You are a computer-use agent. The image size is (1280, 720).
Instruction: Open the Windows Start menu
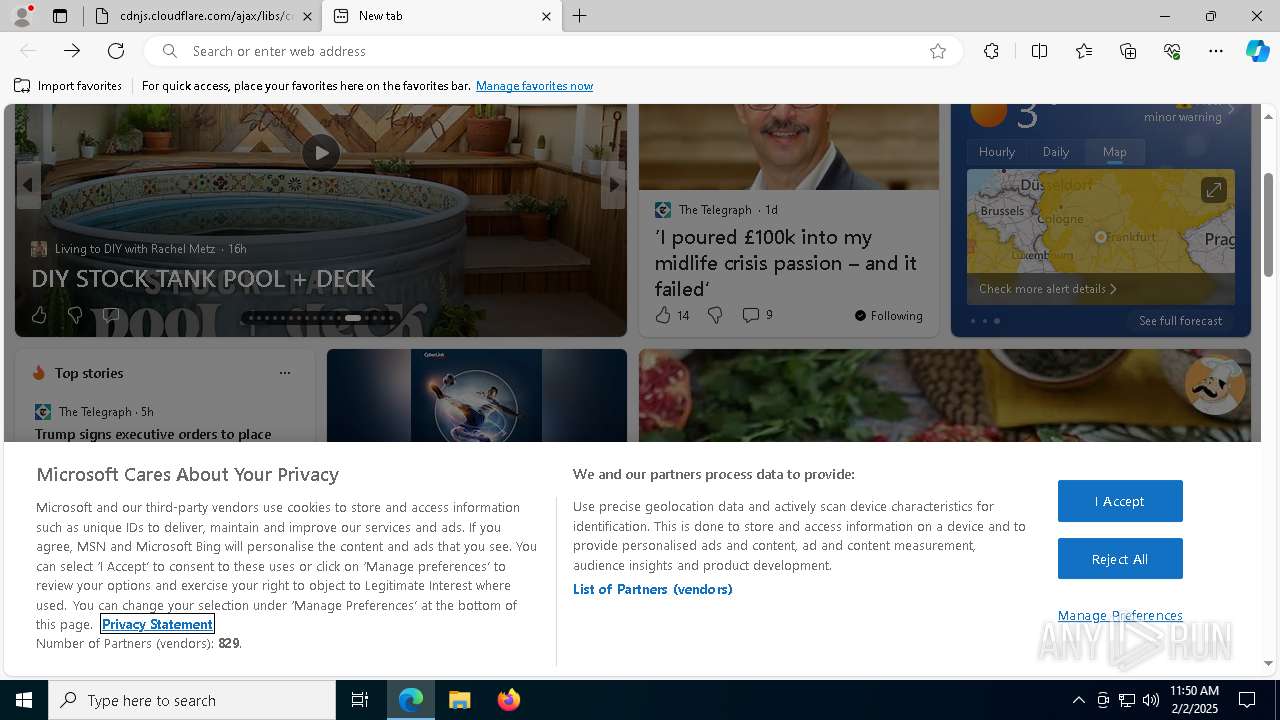coord(24,700)
